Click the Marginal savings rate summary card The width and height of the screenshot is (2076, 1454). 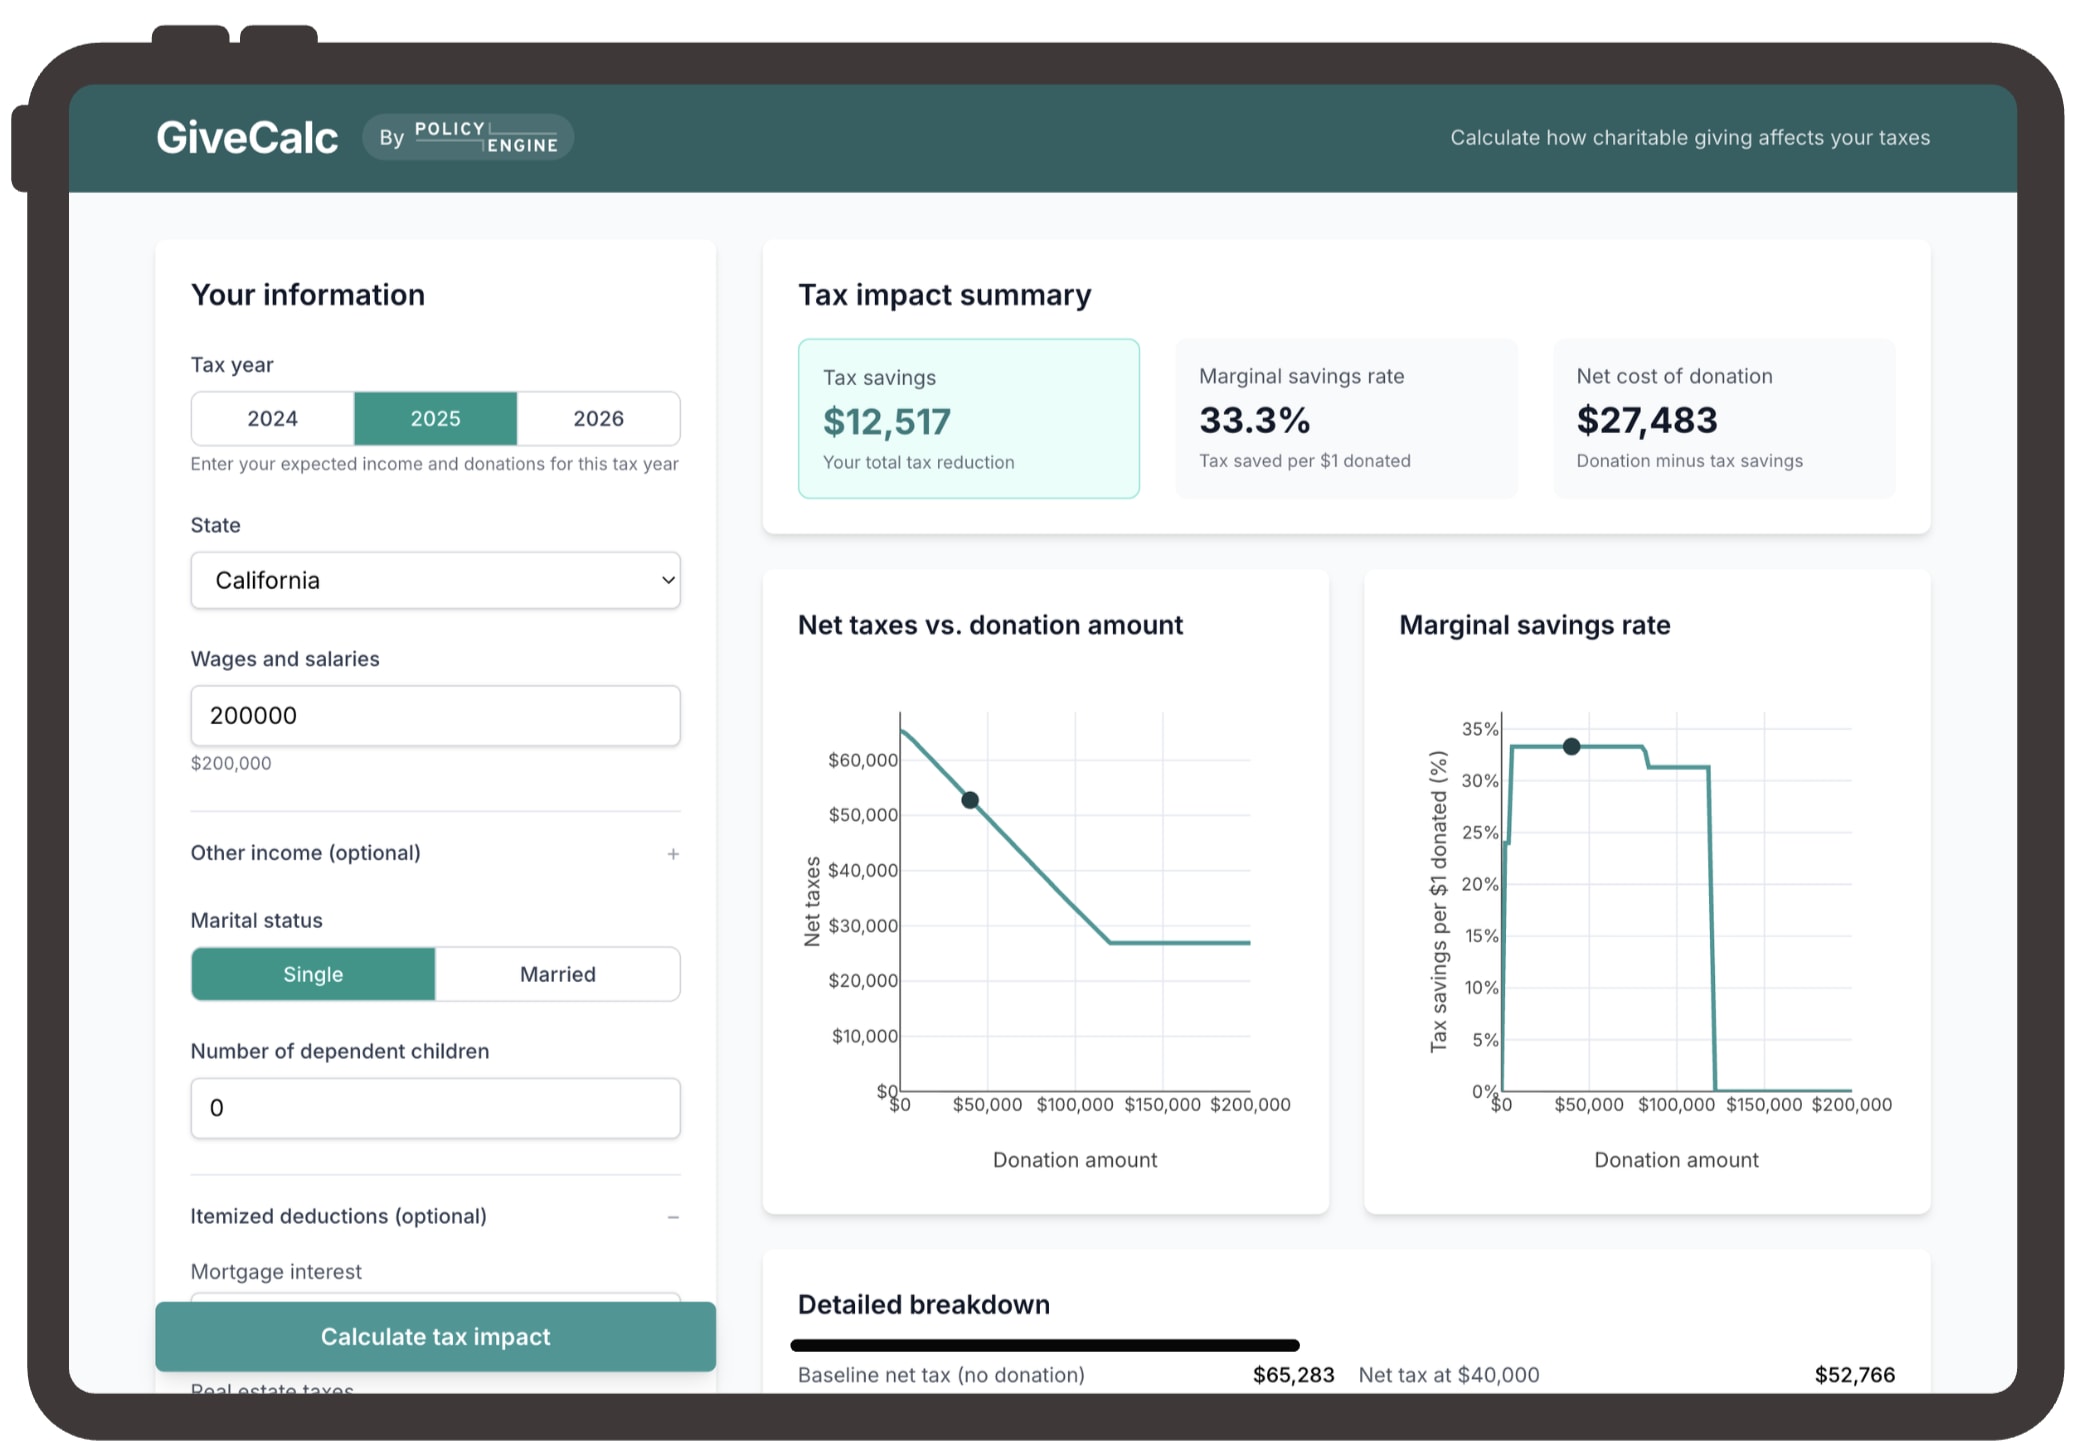coord(1346,419)
